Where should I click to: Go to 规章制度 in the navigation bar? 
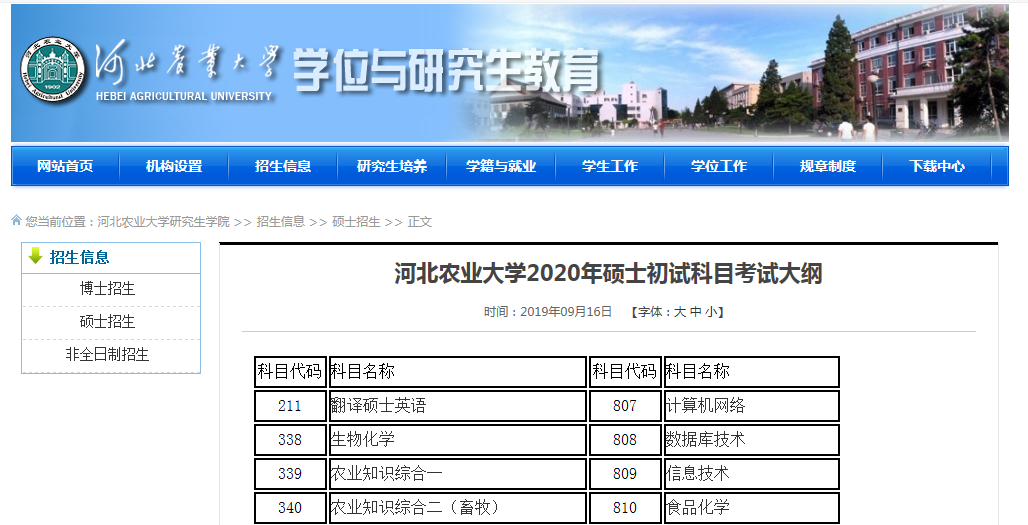pyautogui.click(x=828, y=166)
